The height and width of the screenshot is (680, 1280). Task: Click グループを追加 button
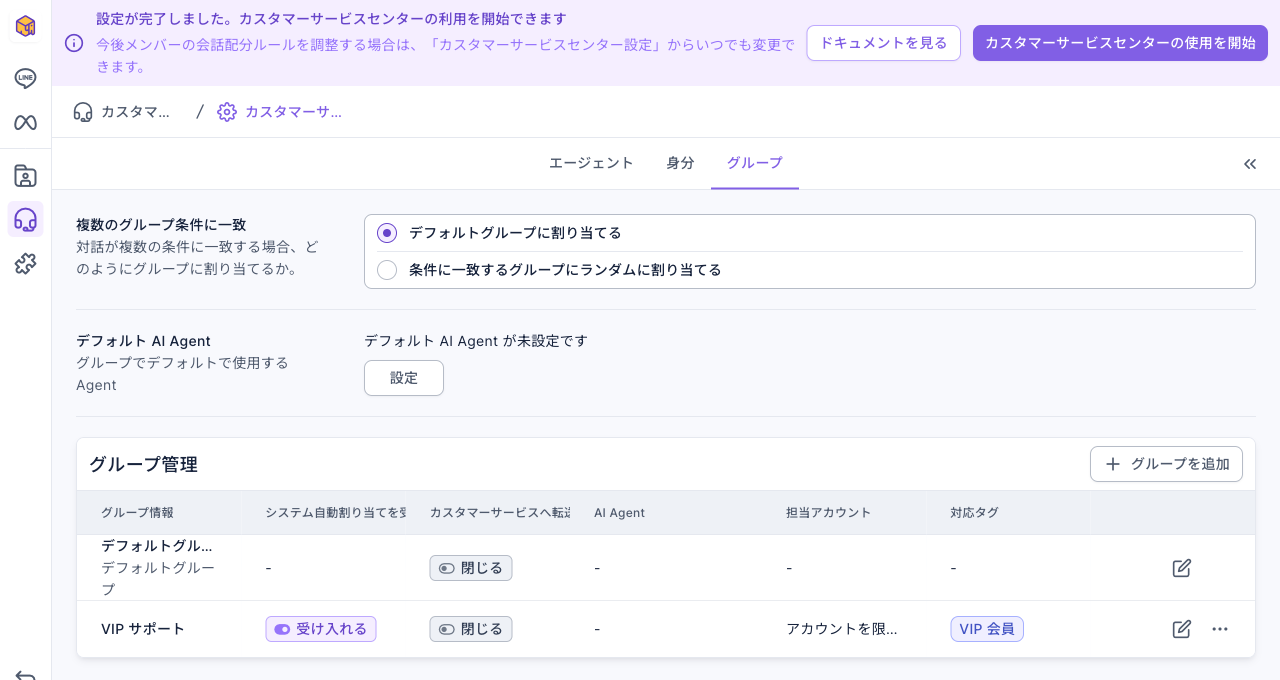point(1166,464)
